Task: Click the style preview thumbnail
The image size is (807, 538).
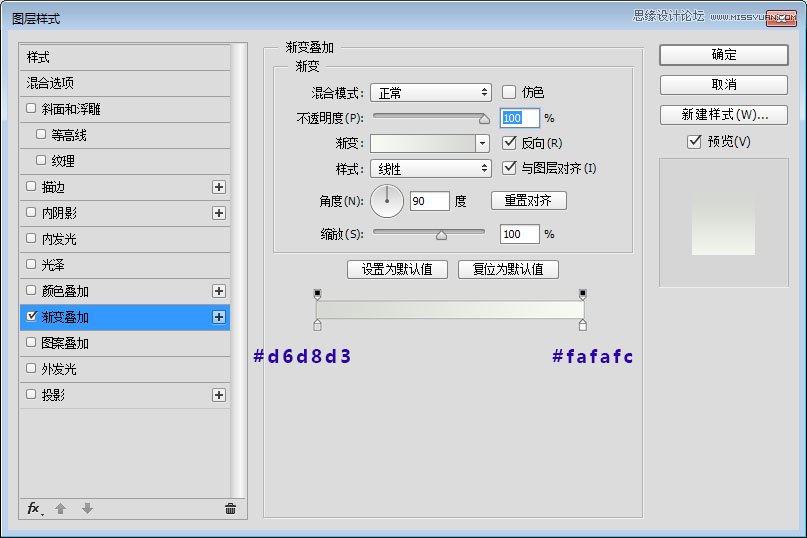Action: pos(724,222)
